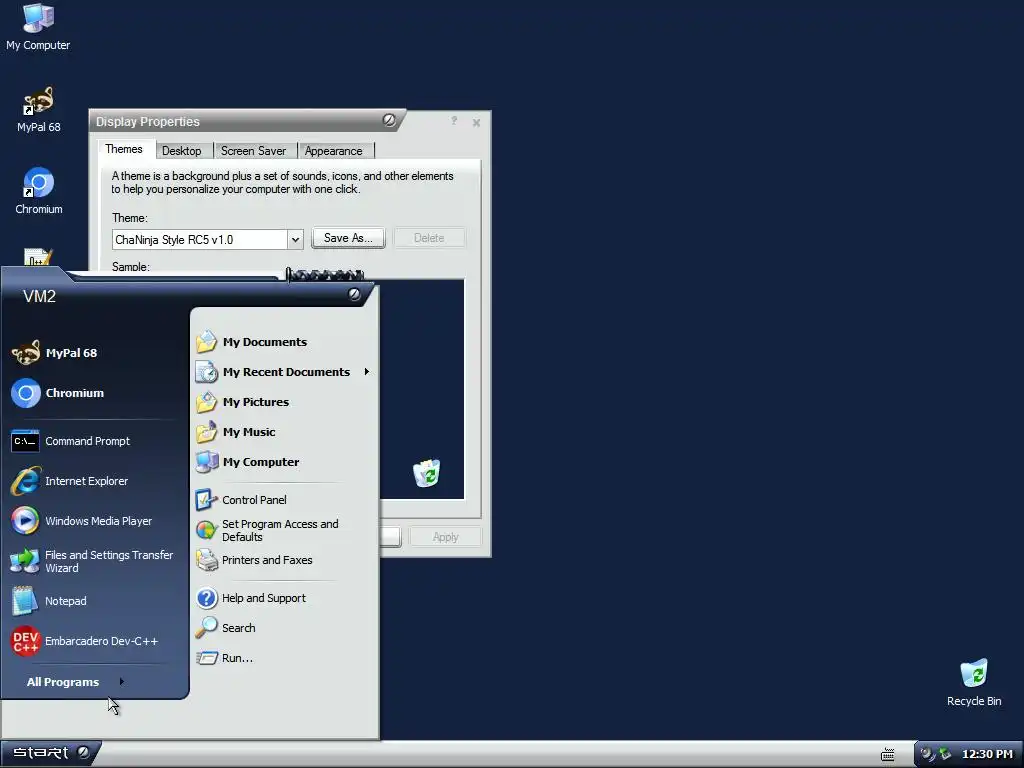The image size is (1024, 768).
Task: Select the Recycle Bin desktop icon
Action: (974, 682)
